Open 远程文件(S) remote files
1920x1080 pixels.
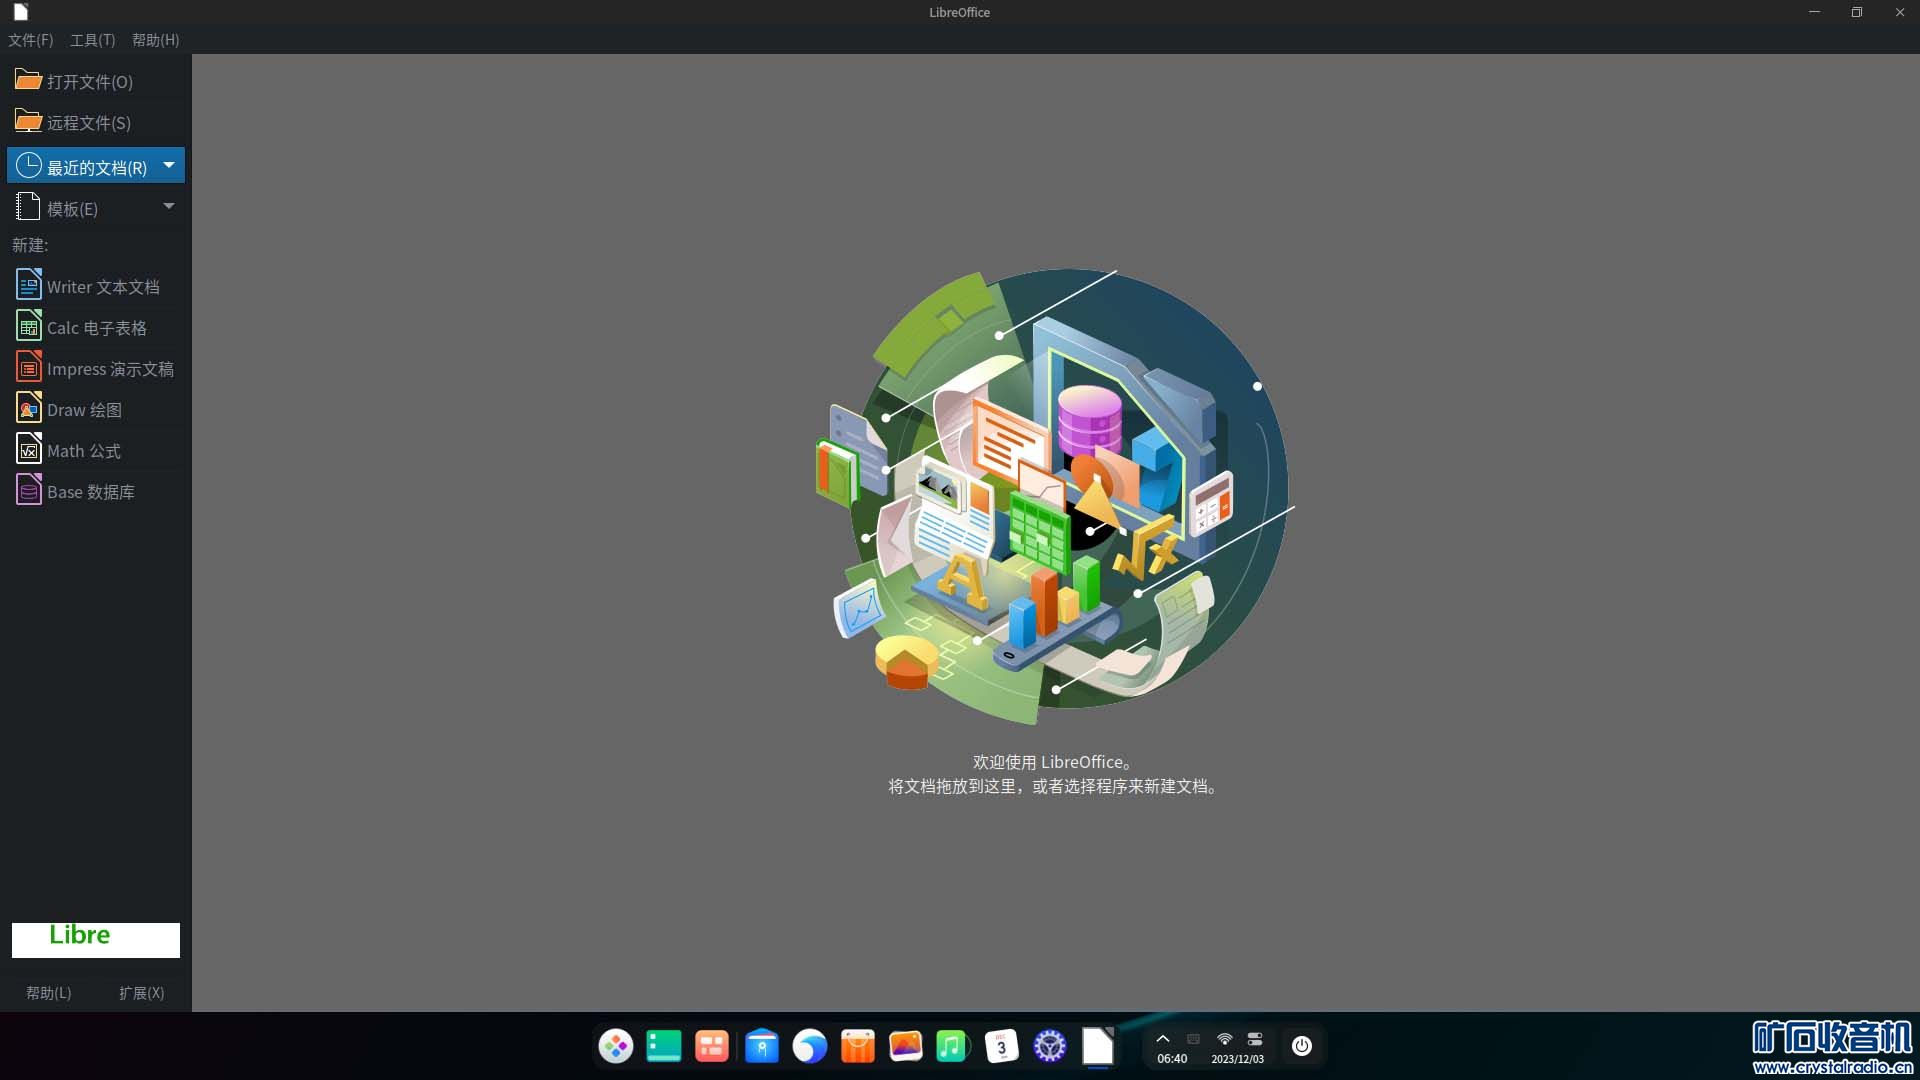pyautogui.click(x=88, y=122)
